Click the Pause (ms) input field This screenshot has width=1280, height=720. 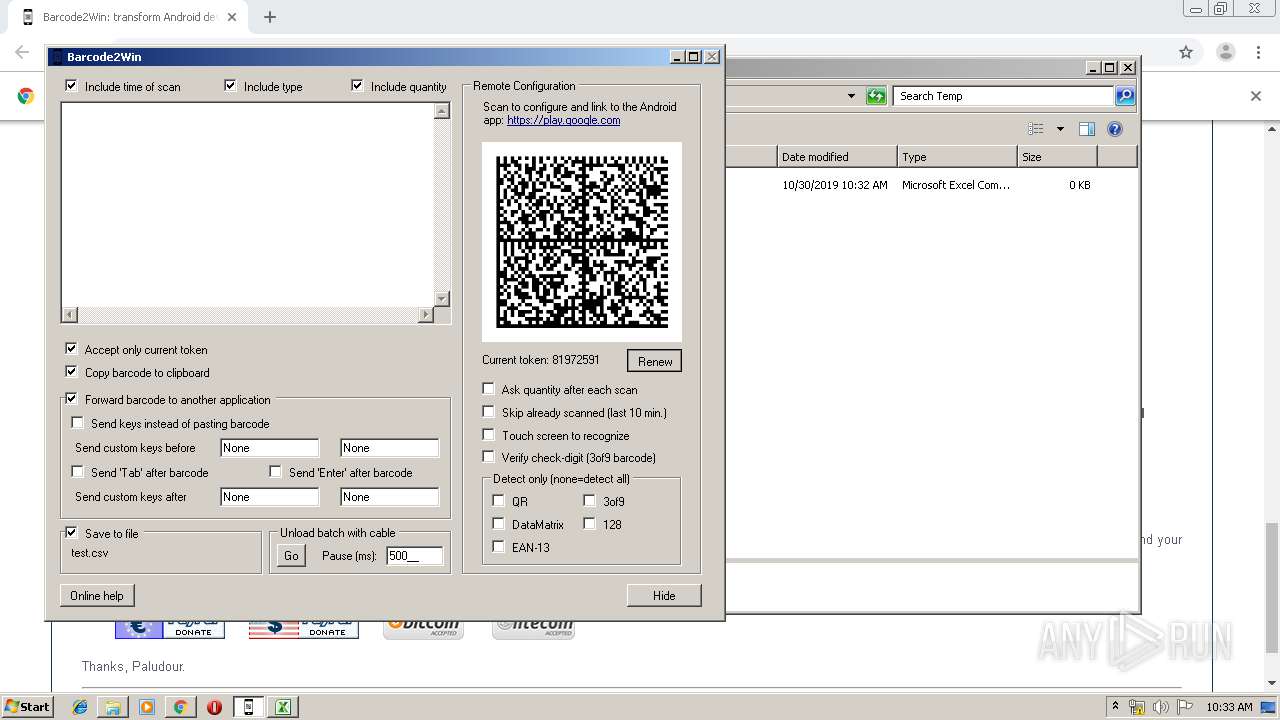(x=414, y=556)
